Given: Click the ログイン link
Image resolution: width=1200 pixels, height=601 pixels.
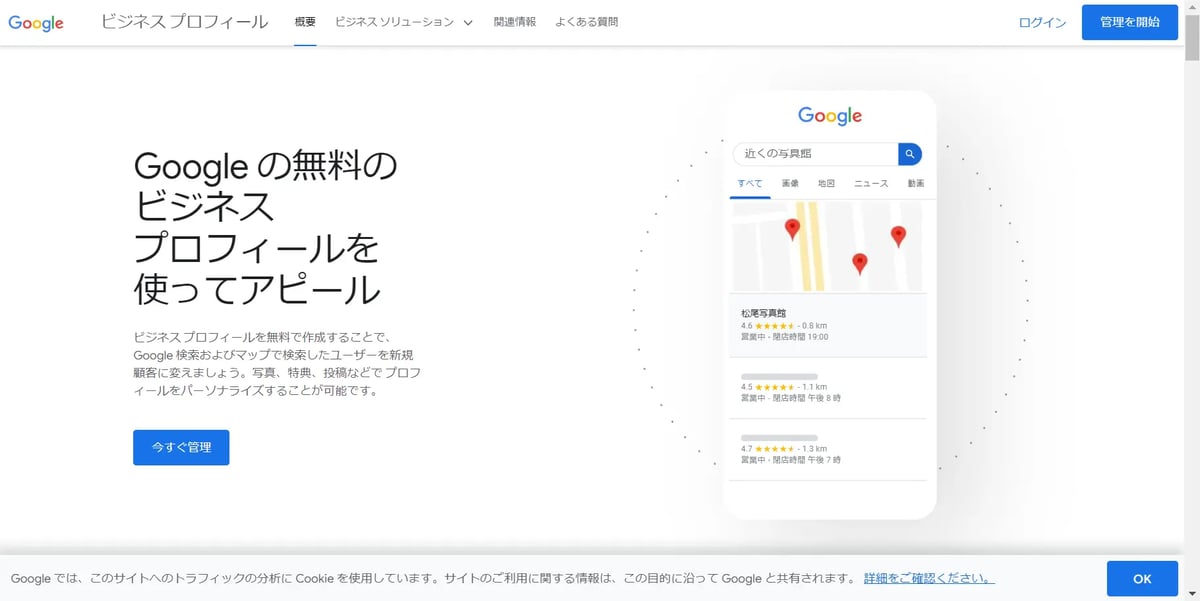Looking at the screenshot, I should (1042, 22).
